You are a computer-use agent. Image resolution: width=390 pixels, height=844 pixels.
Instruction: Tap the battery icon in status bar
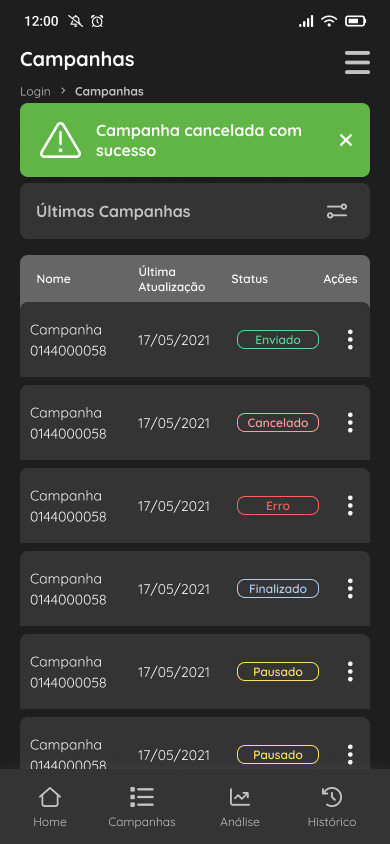356,22
